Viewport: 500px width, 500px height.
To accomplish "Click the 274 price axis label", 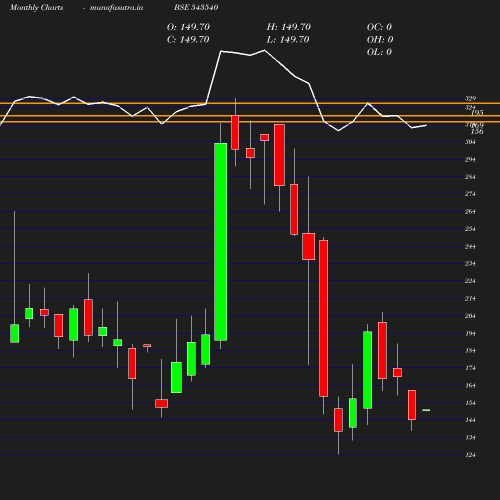I will click(470, 194).
